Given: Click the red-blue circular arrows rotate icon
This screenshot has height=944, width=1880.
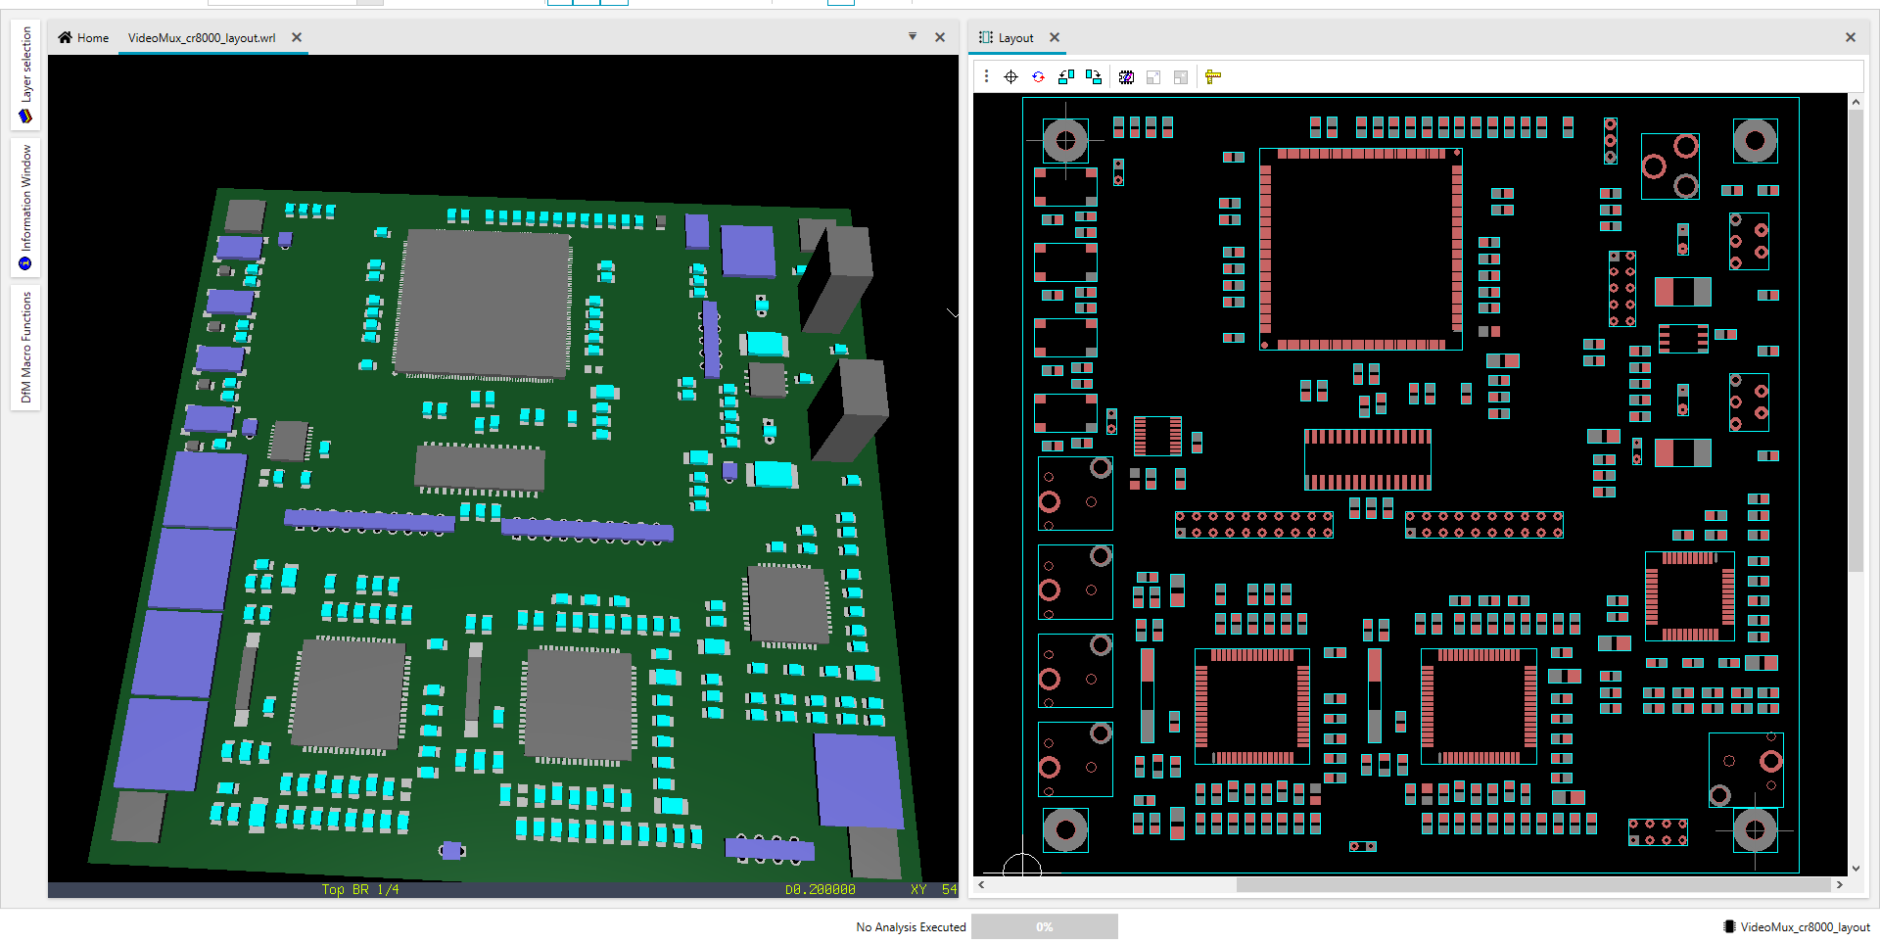Looking at the screenshot, I should pos(1038,77).
